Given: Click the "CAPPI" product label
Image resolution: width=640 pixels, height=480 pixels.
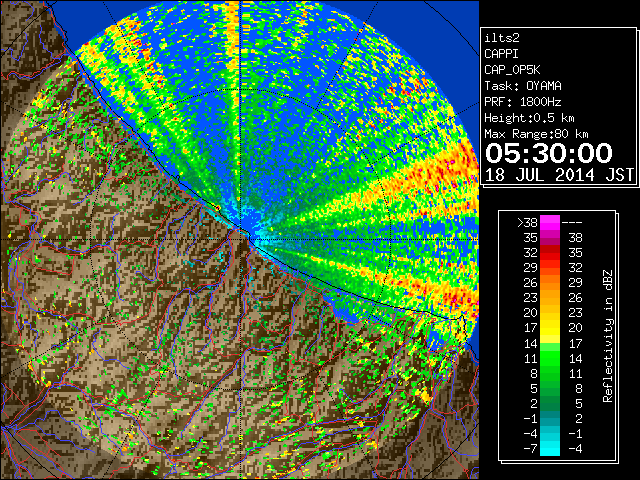Looking at the screenshot, I should point(501,54).
